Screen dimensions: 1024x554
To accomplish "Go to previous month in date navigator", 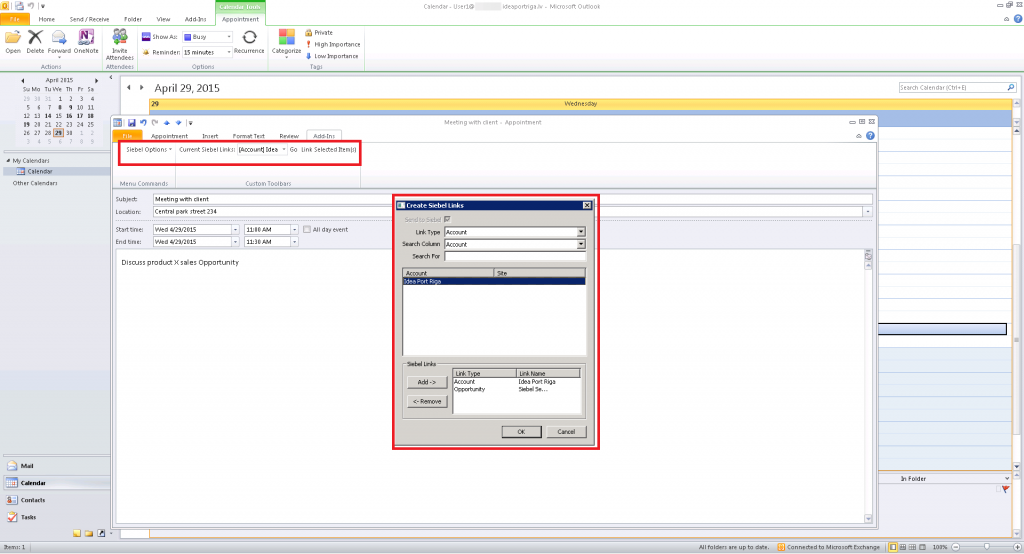I will pyautogui.click(x=23, y=80).
